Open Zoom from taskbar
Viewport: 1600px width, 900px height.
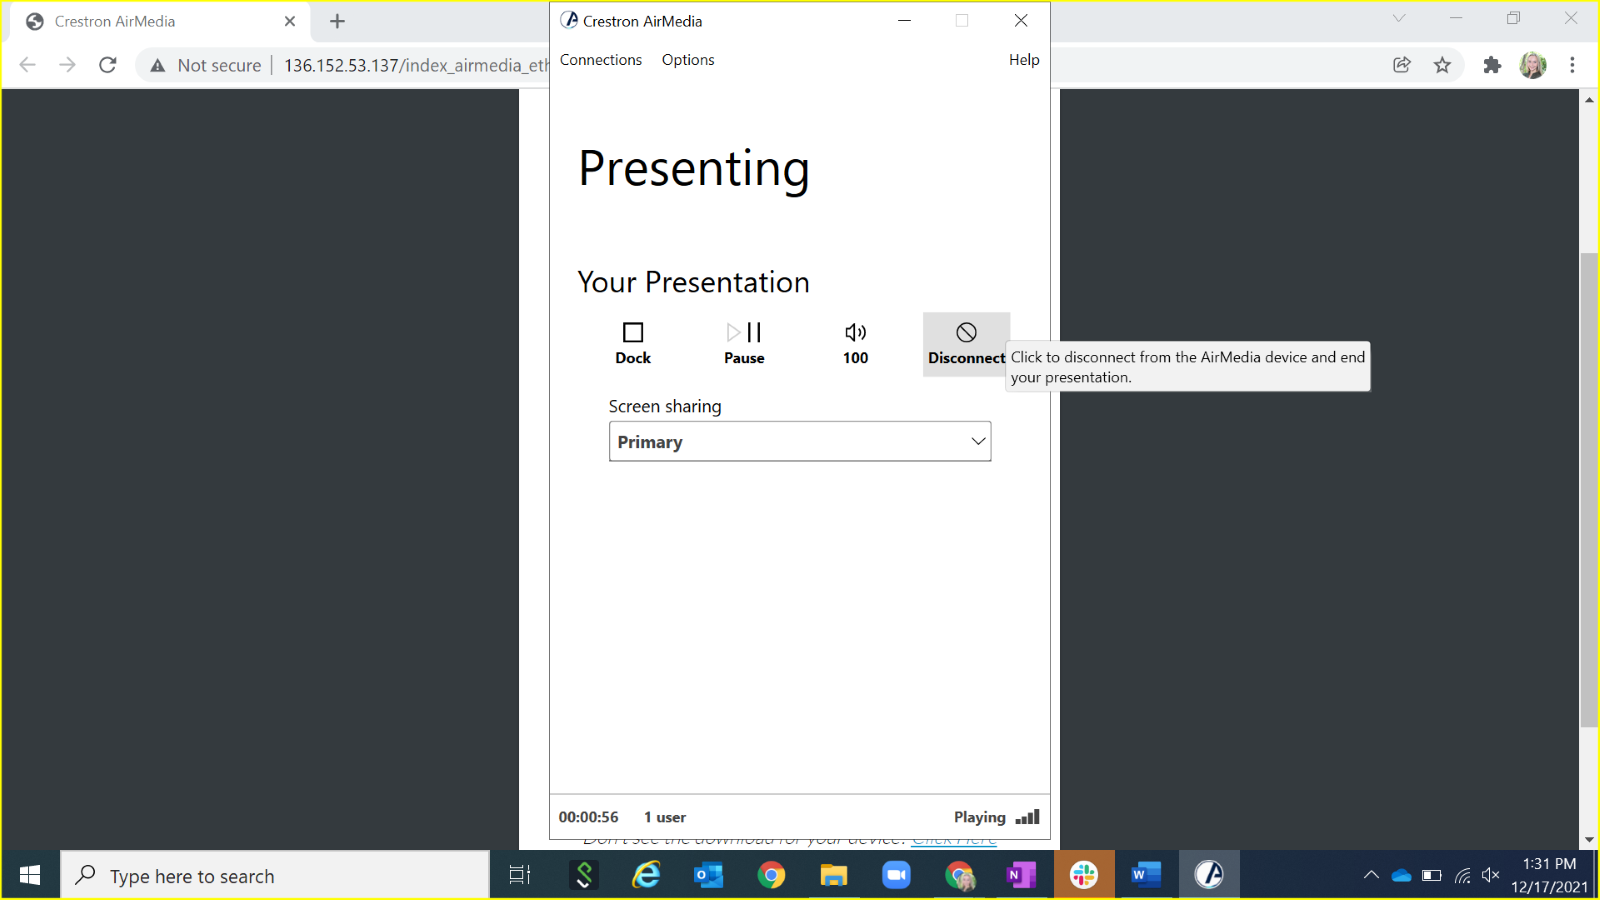tap(896, 876)
